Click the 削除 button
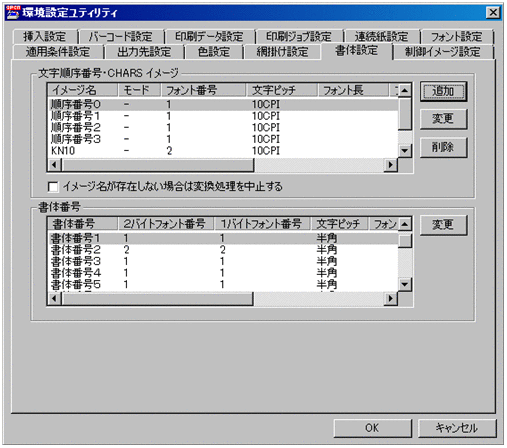The image size is (507, 448). pyautogui.click(x=443, y=147)
